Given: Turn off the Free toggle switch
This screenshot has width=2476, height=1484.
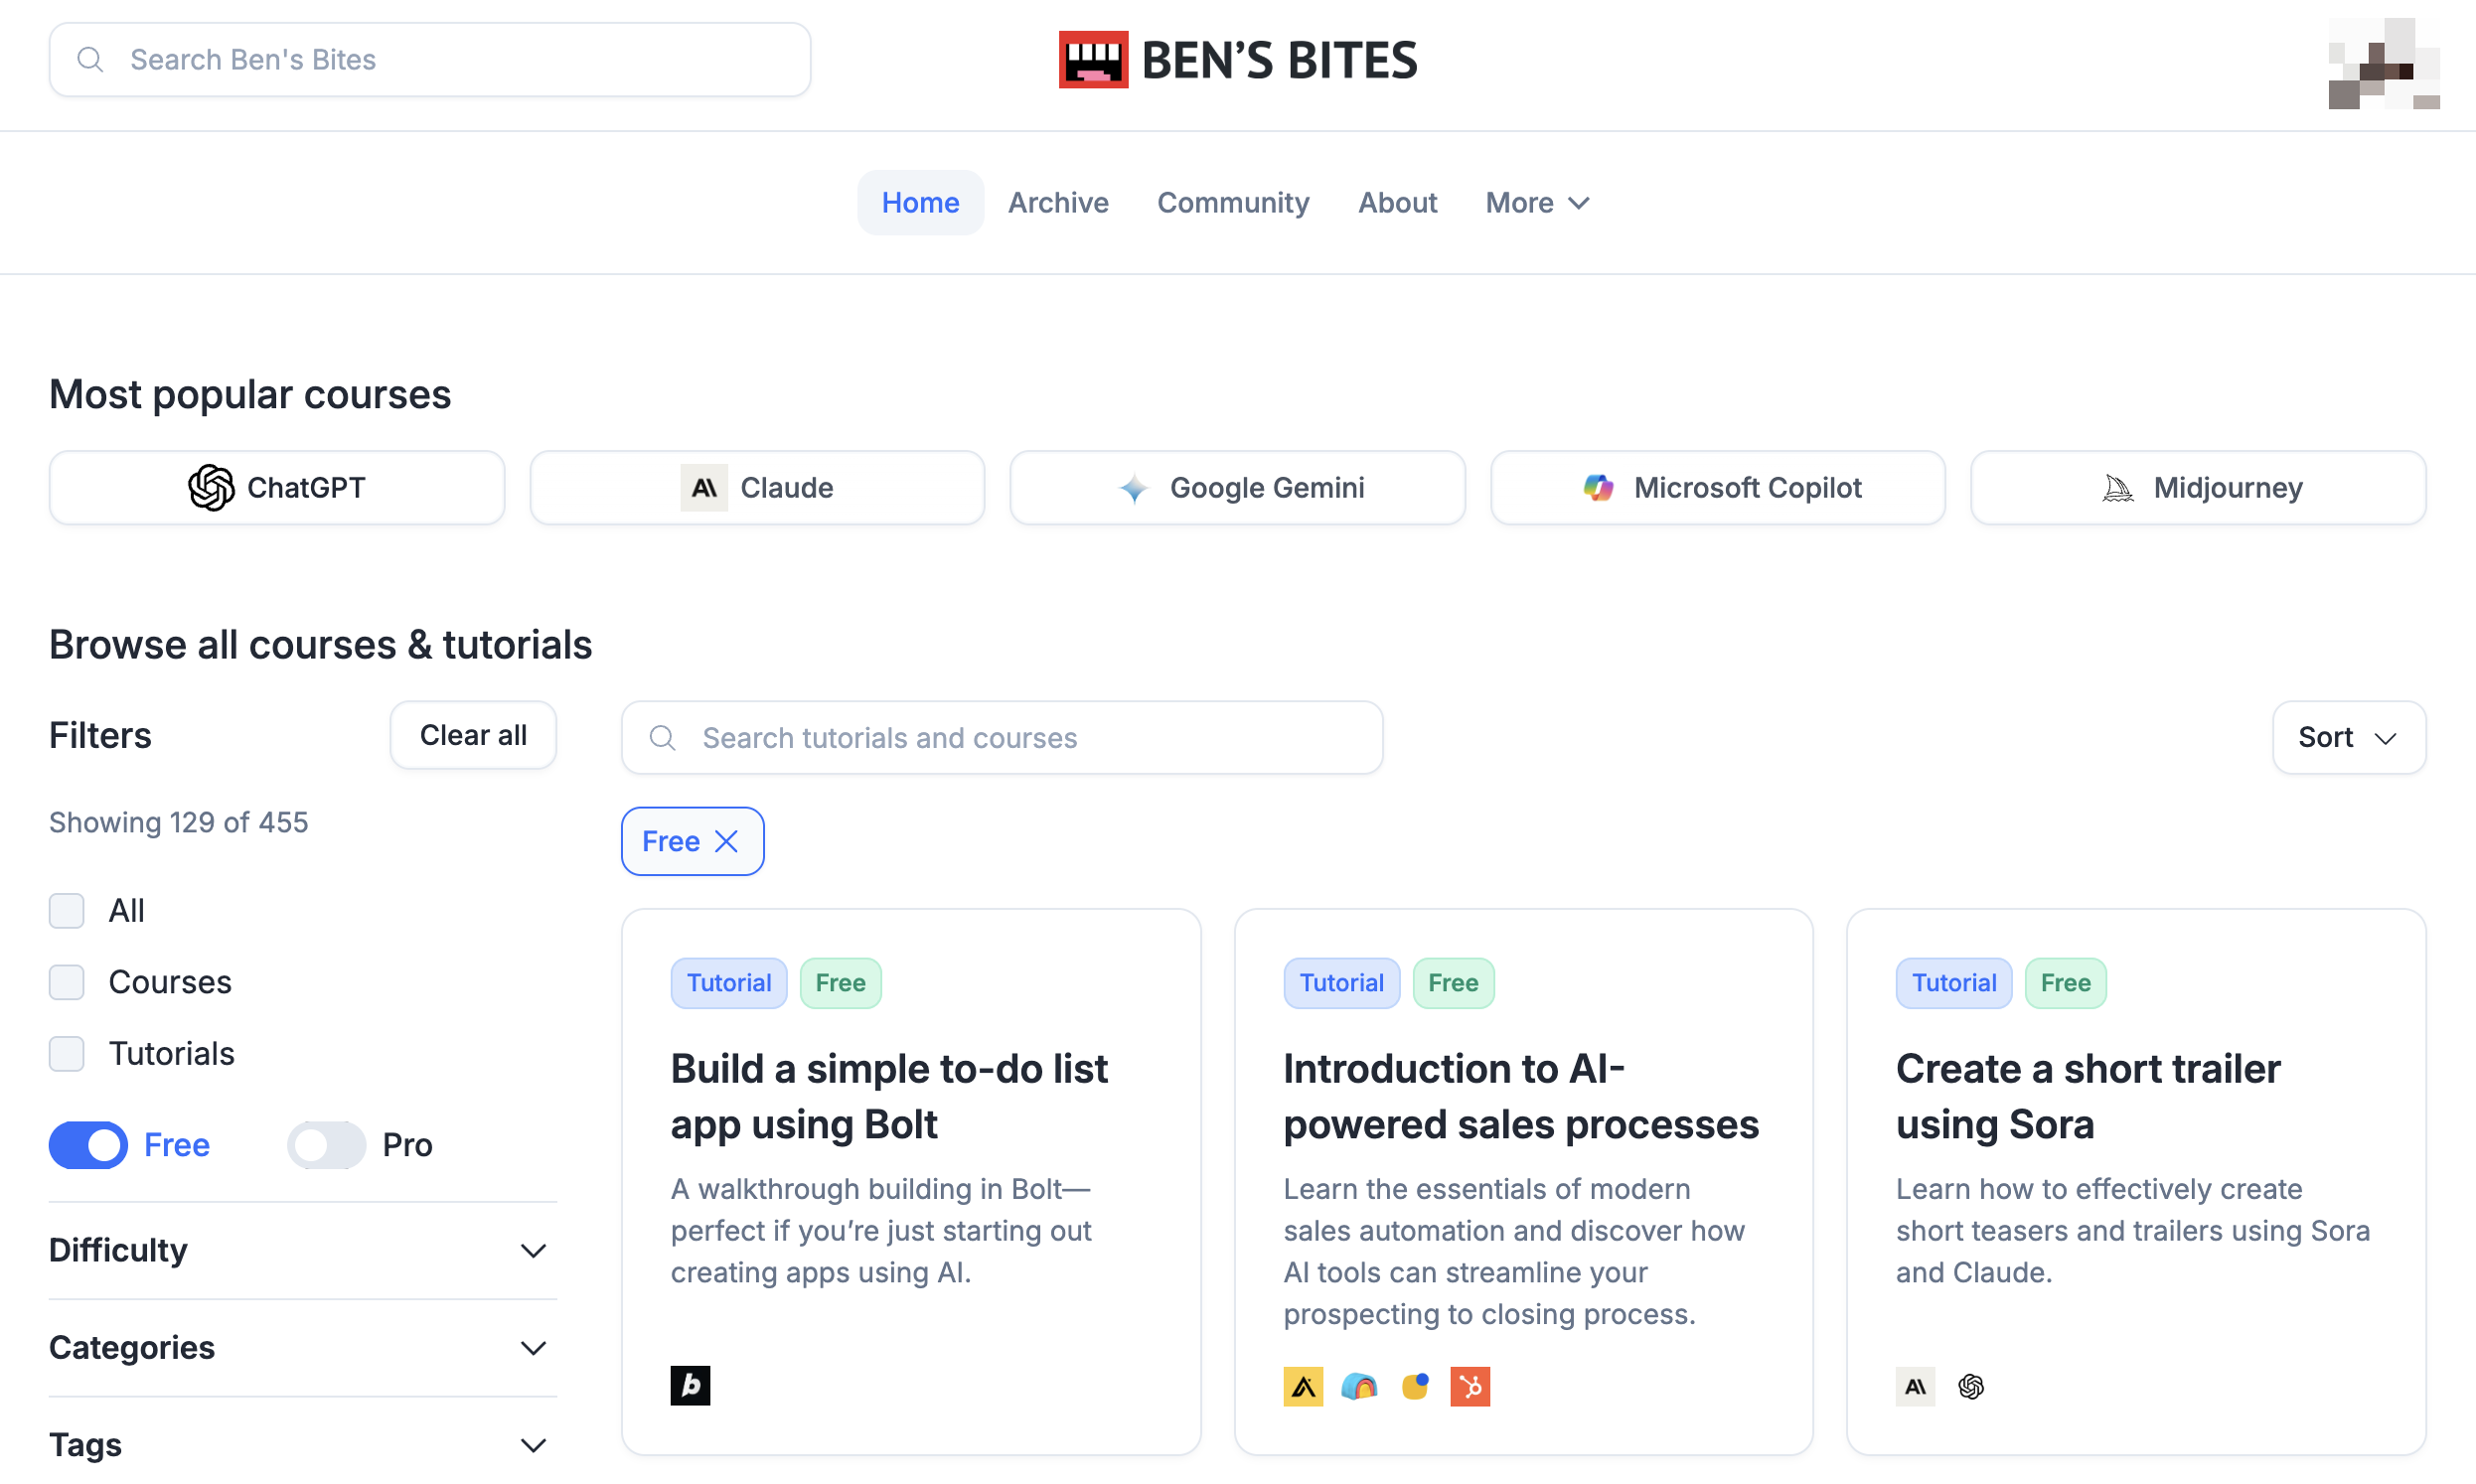Looking at the screenshot, I should [x=88, y=1145].
